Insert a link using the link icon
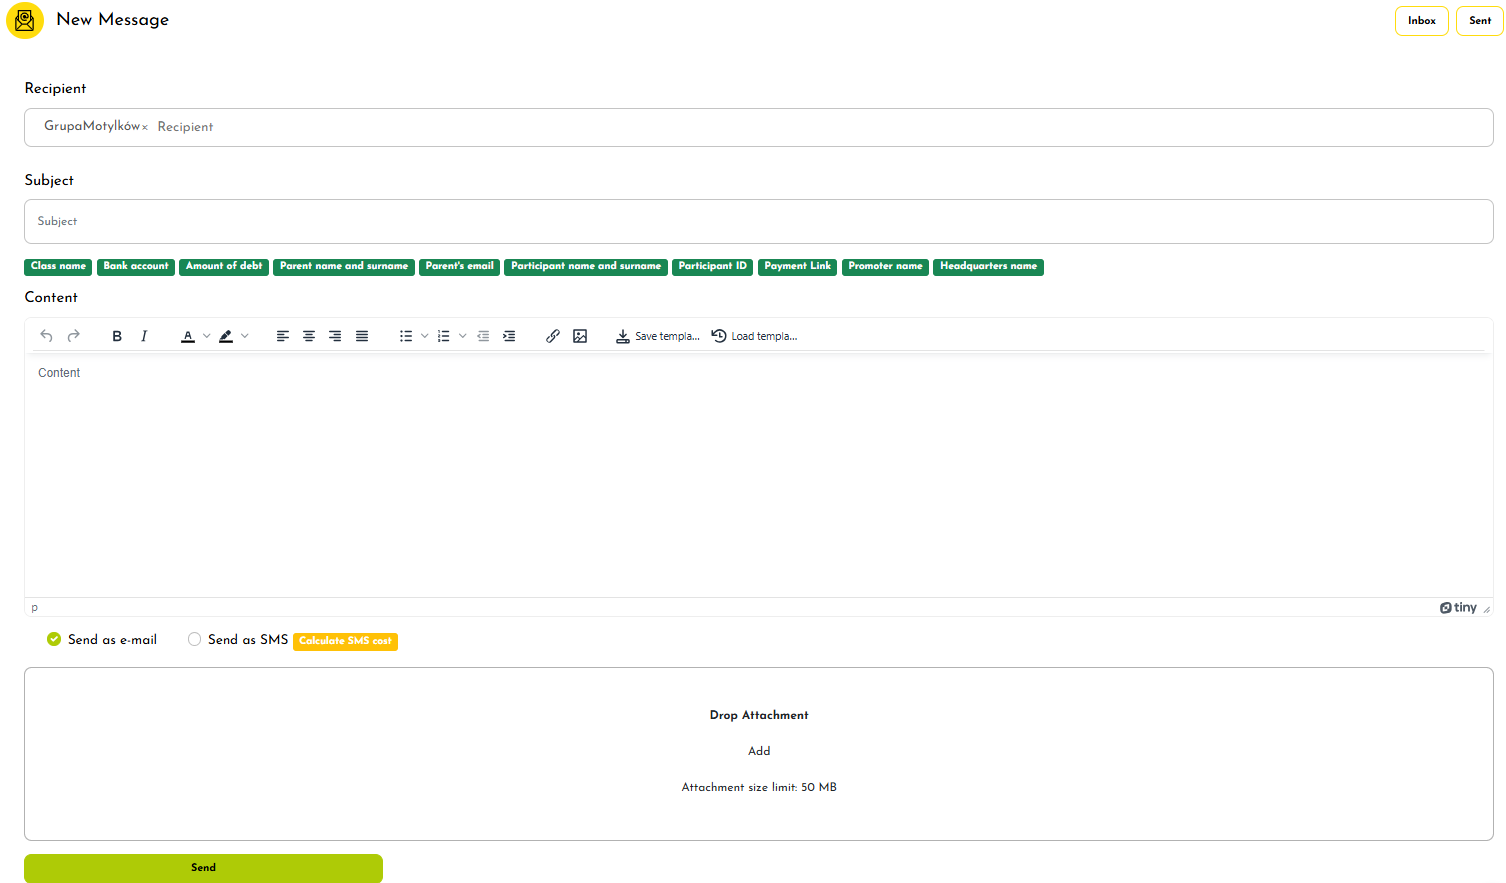This screenshot has height=883, width=1506. coord(553,336)
